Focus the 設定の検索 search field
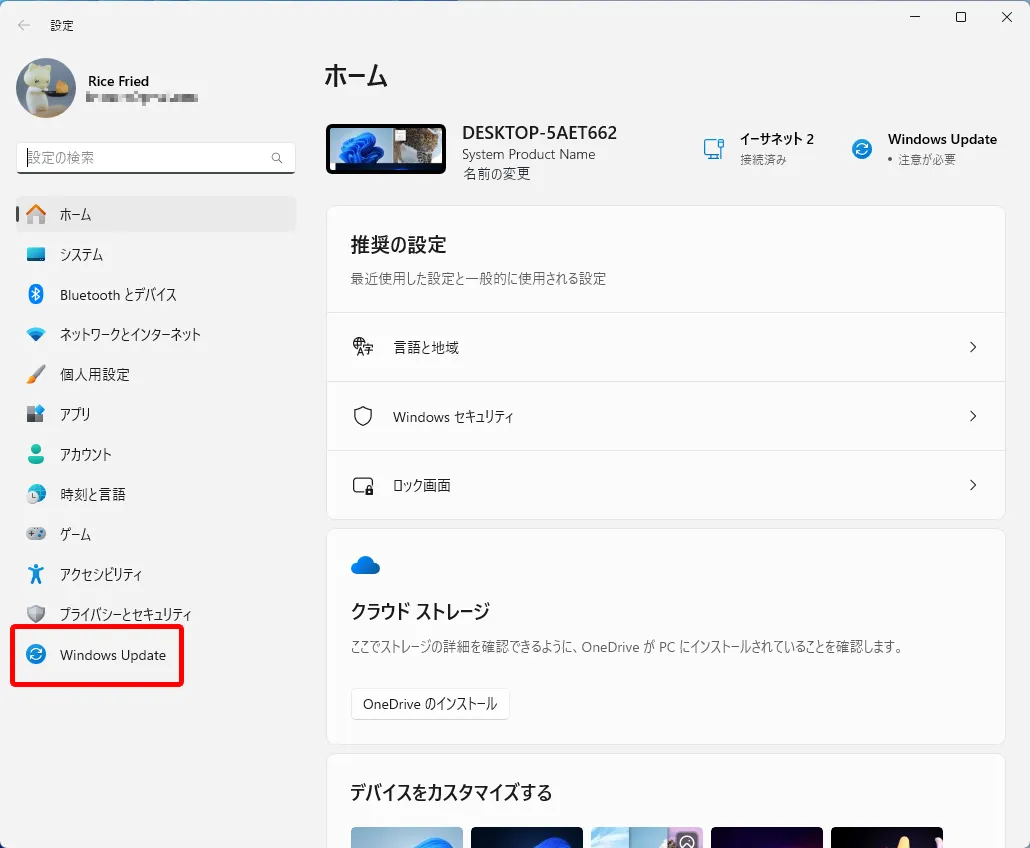Screen dimensions: 1030x848 (x=156, y=158)
